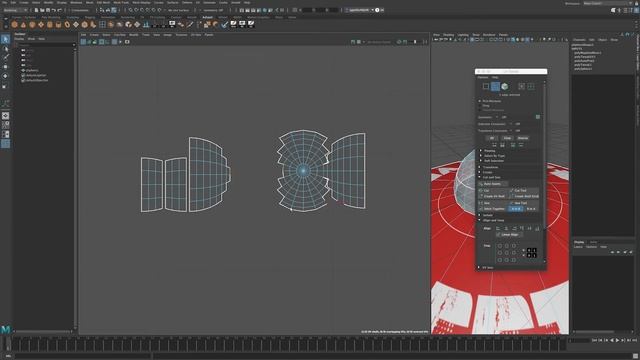Click first icon in UV Editor toolbar
Screen dimensions: 640x360
[83, 42]
